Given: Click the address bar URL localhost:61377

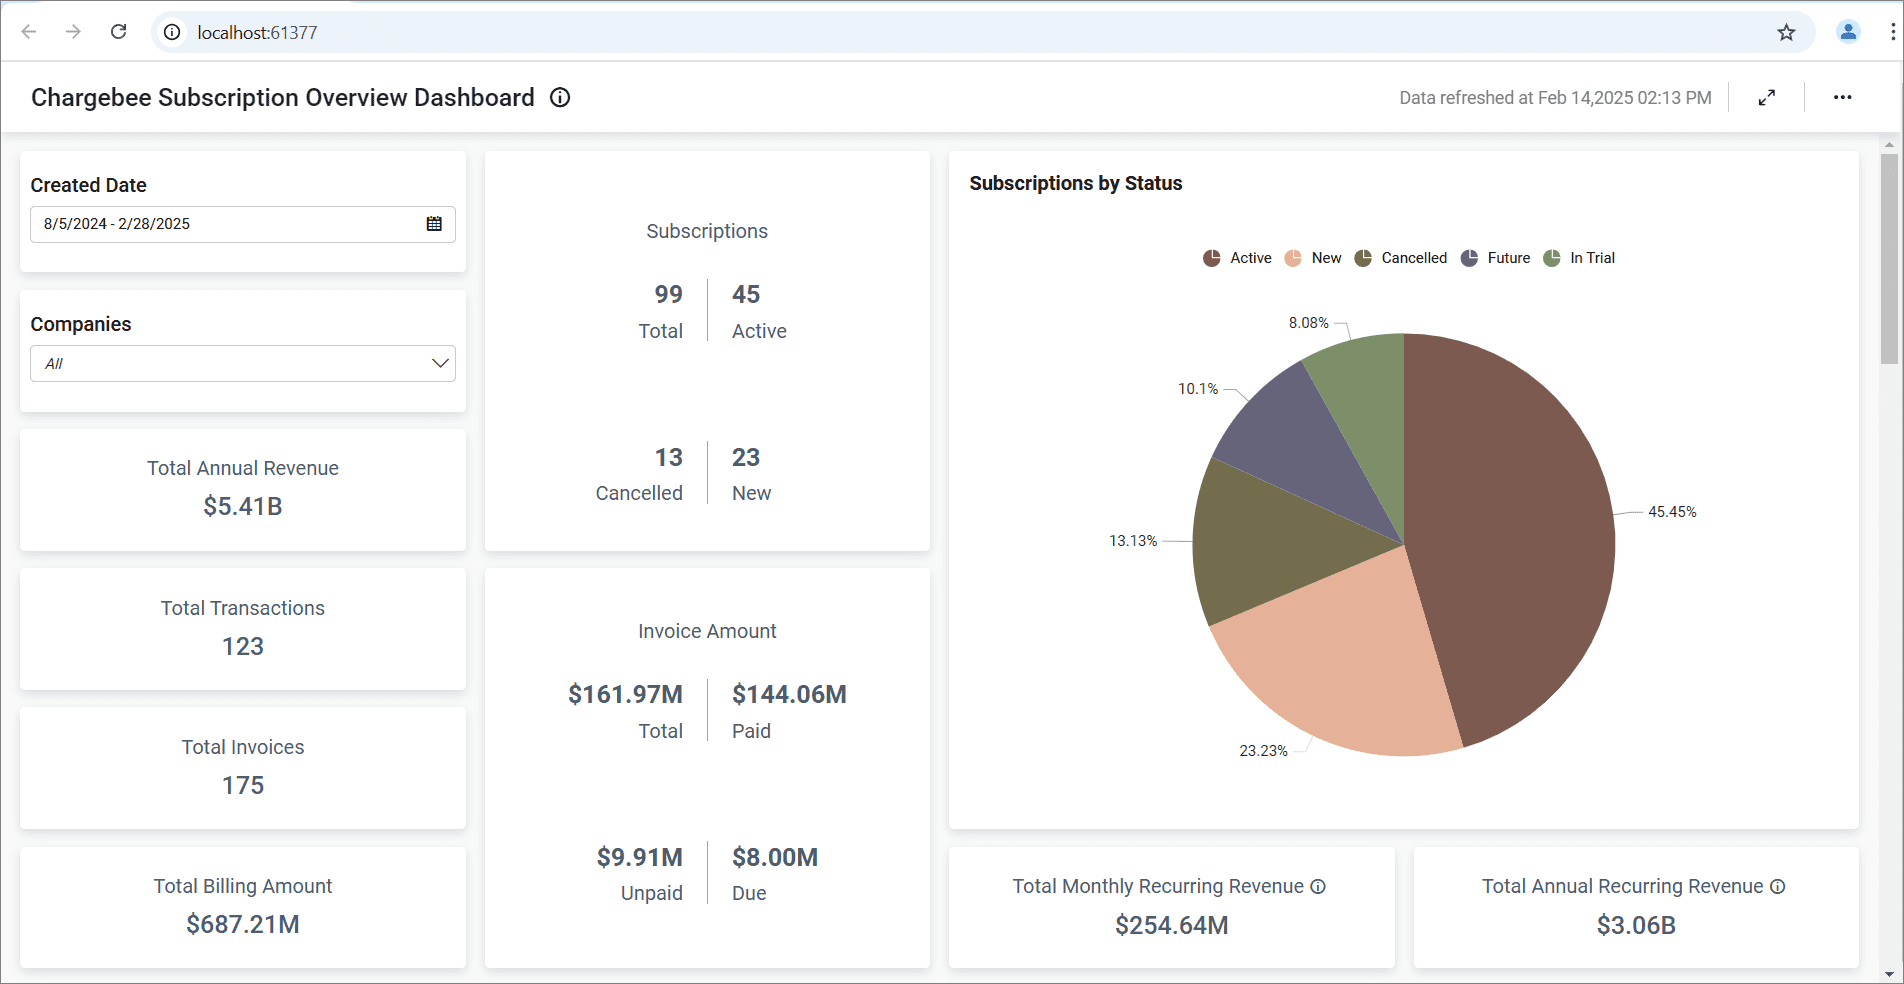Looking at the screenshot, I should 257,33.
